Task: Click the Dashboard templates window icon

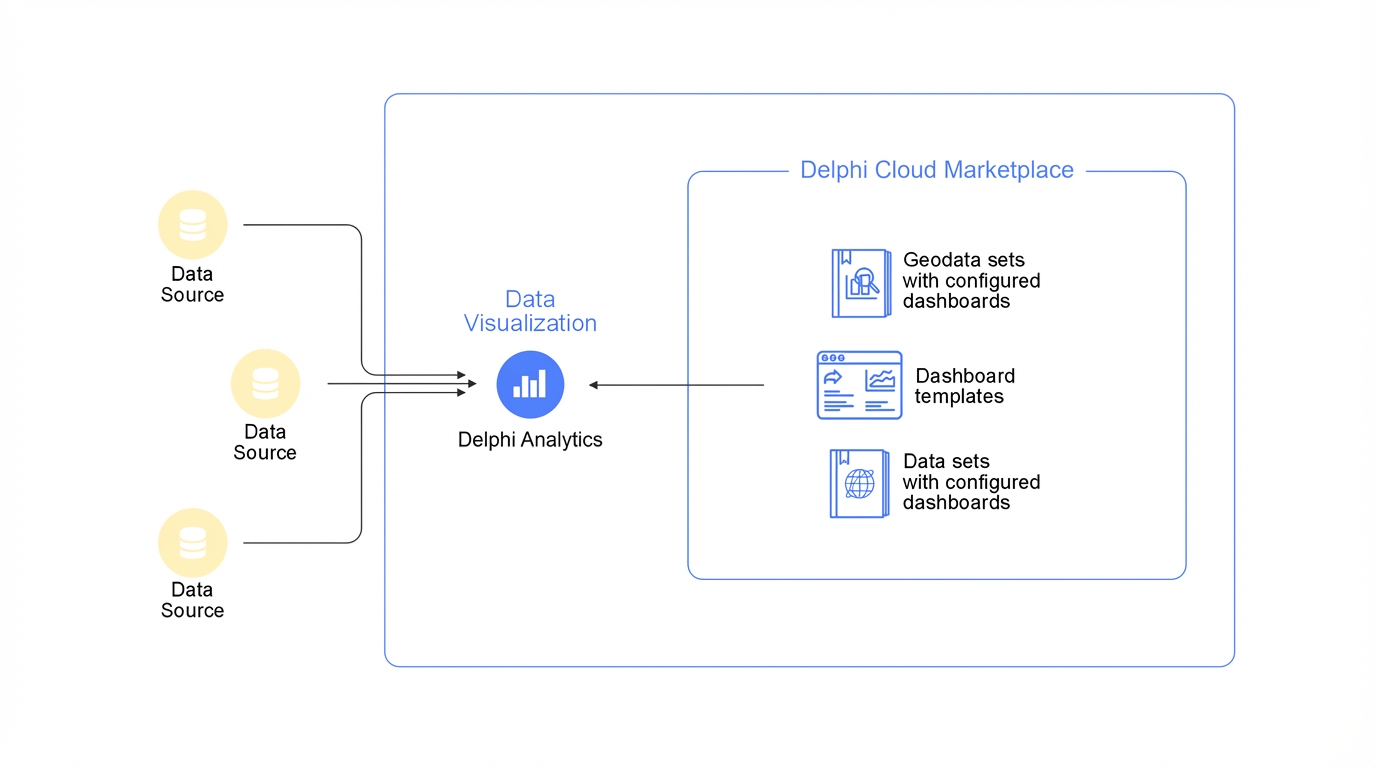Action: 859,385
